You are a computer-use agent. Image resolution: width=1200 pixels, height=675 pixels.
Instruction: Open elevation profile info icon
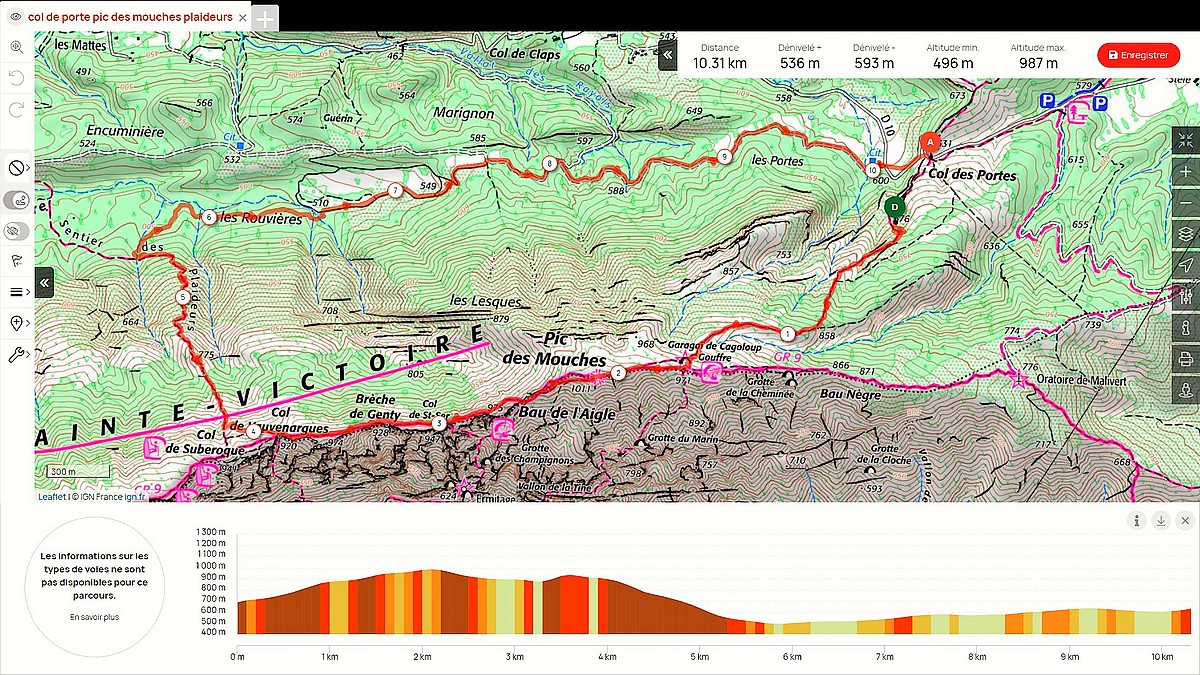click(1136, 520)
